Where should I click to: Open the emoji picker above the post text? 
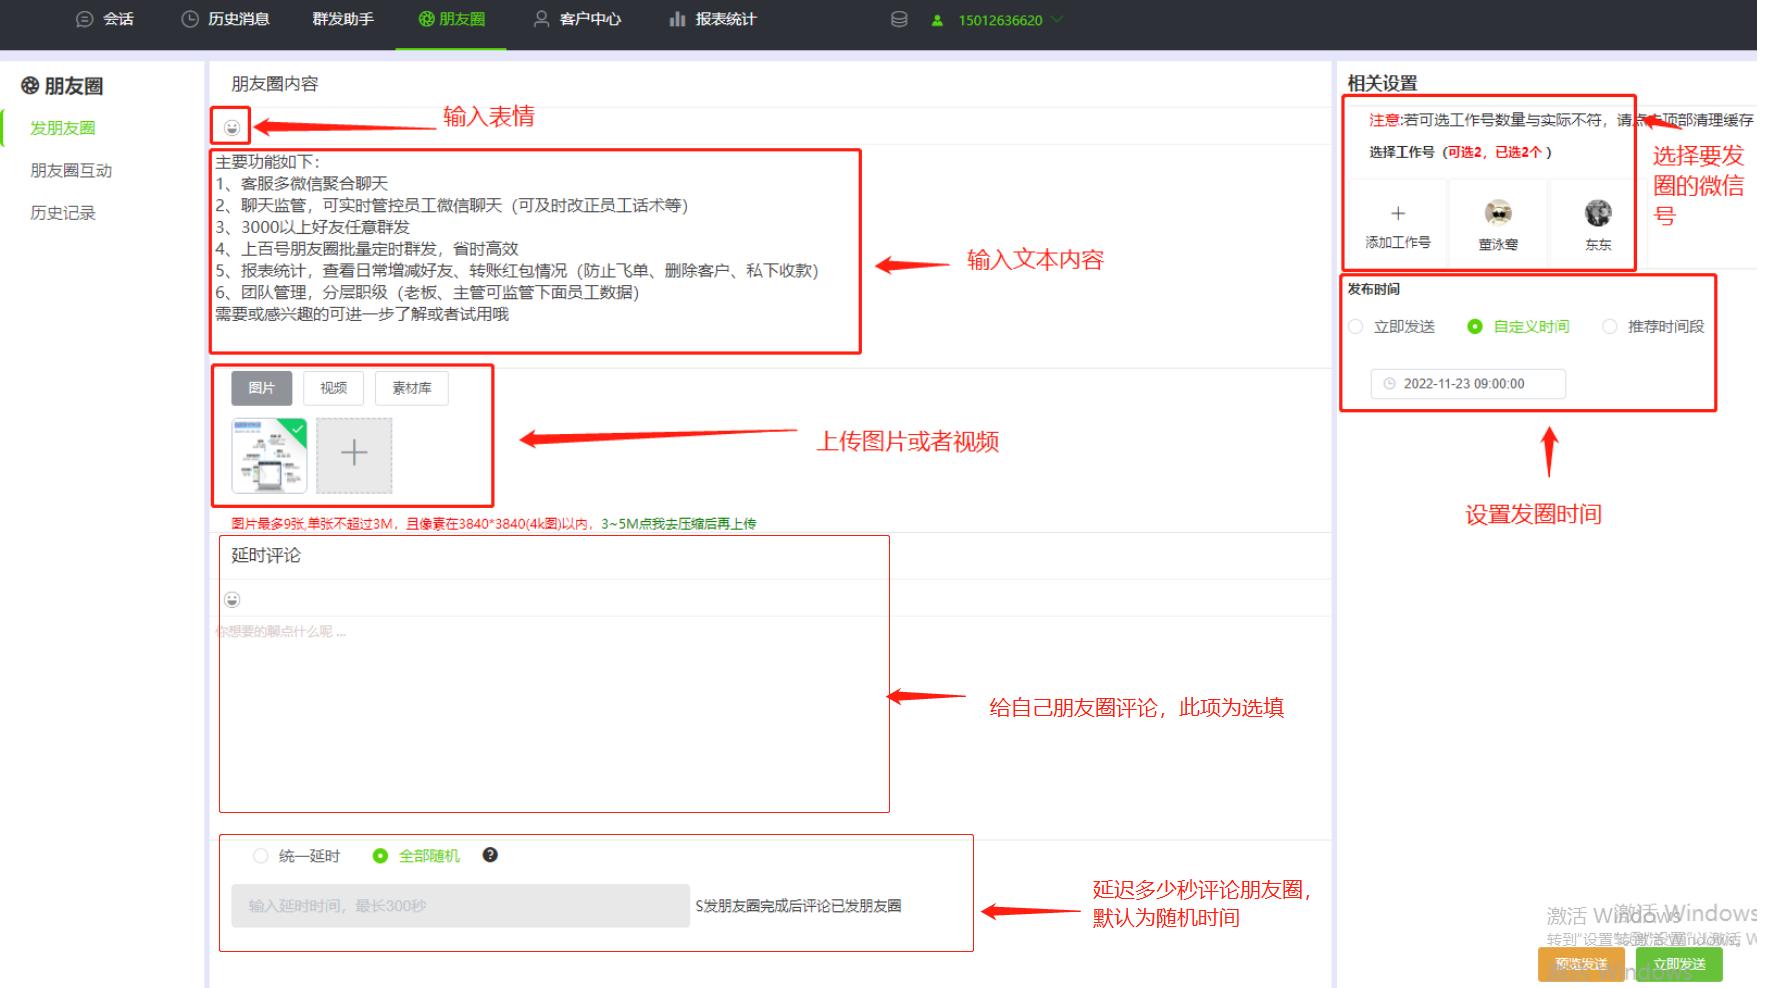pyautogui.click(x=232, y=126)
